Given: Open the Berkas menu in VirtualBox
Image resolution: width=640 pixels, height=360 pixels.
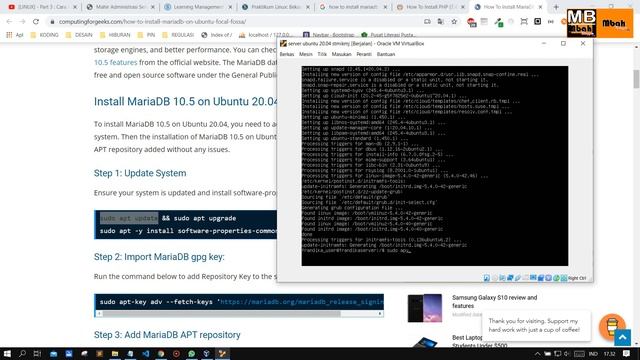Looking at the screenshot, I should [287, 54].
